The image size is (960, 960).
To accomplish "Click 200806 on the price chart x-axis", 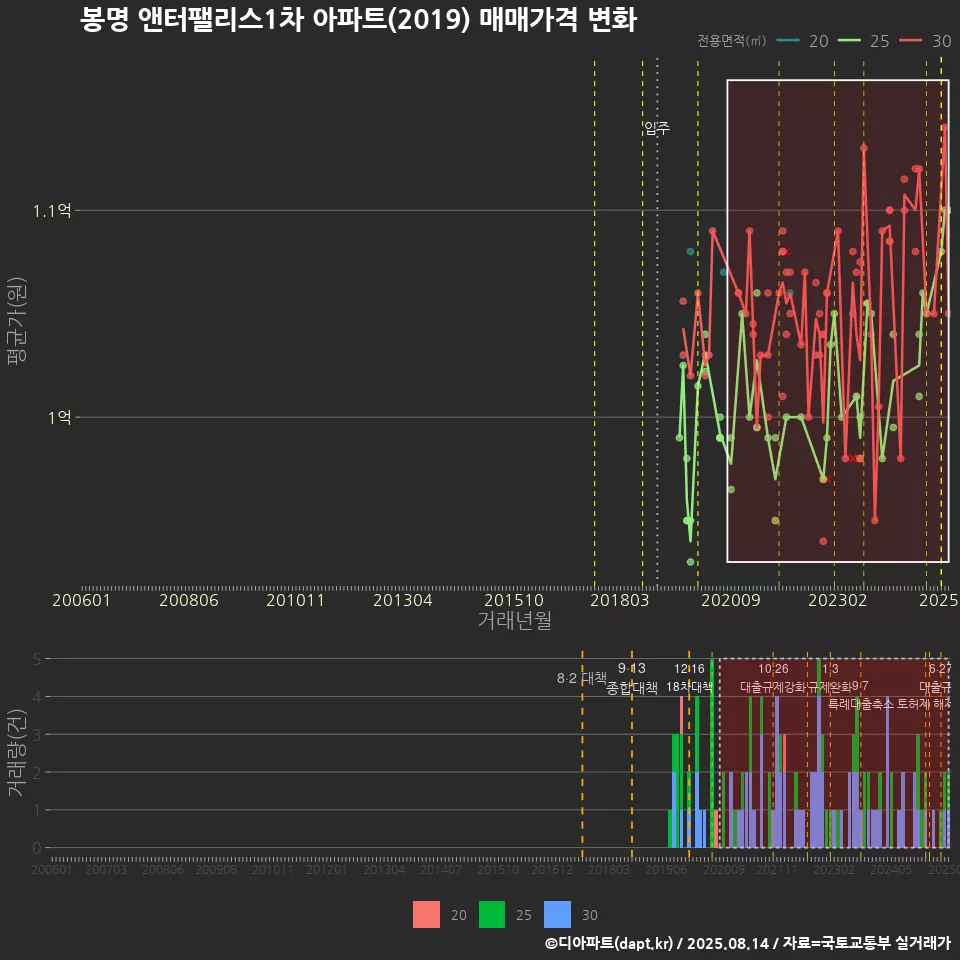I will pos(189,600).
